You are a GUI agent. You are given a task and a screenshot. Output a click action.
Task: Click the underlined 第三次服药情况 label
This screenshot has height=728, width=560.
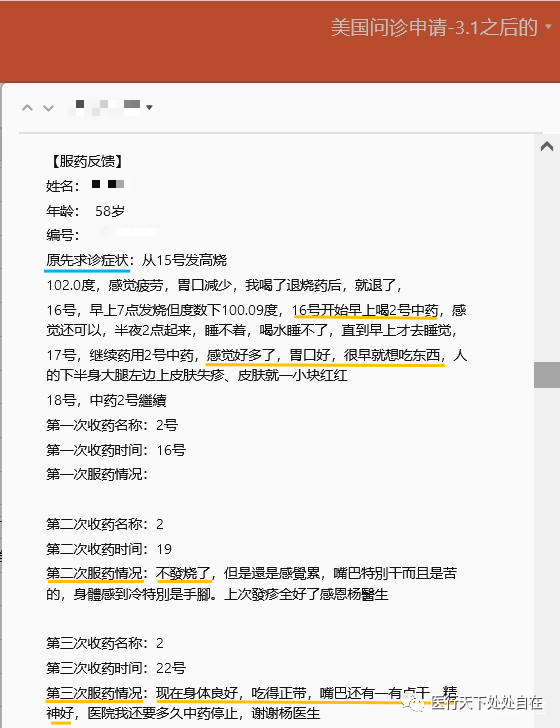click(x=94, y=693)
